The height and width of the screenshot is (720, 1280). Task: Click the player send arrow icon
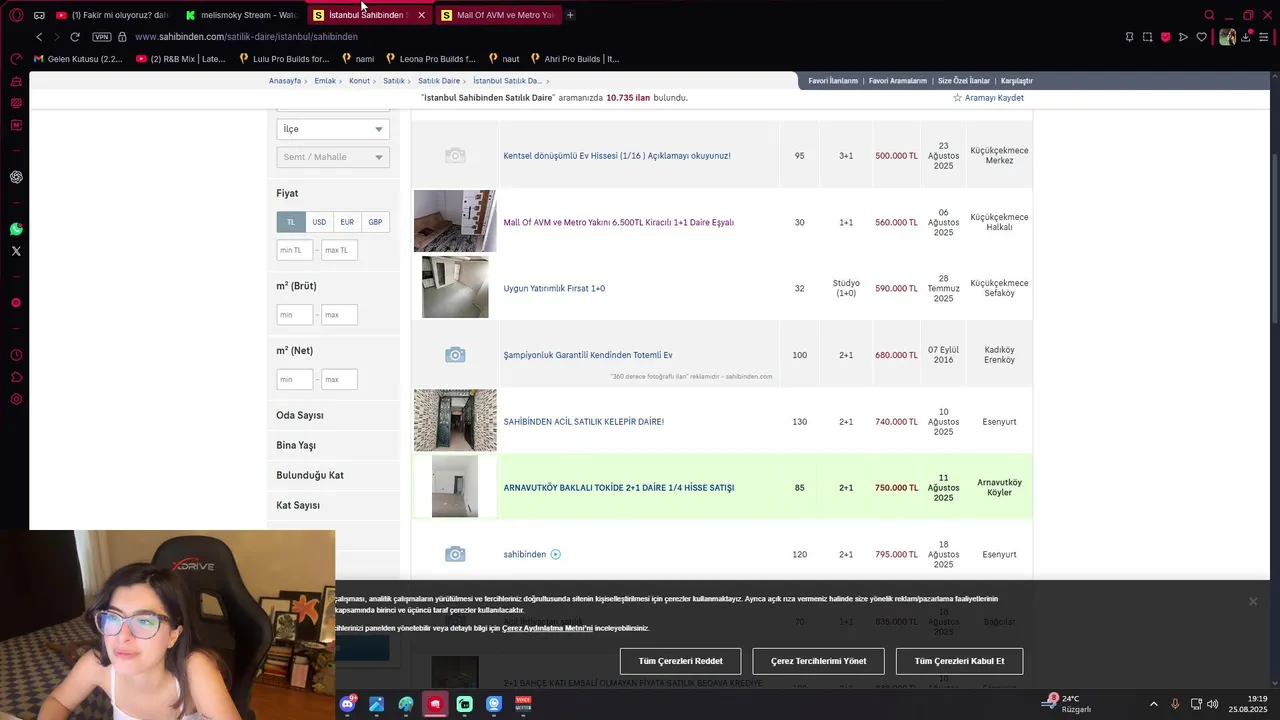click(1183, 37)
